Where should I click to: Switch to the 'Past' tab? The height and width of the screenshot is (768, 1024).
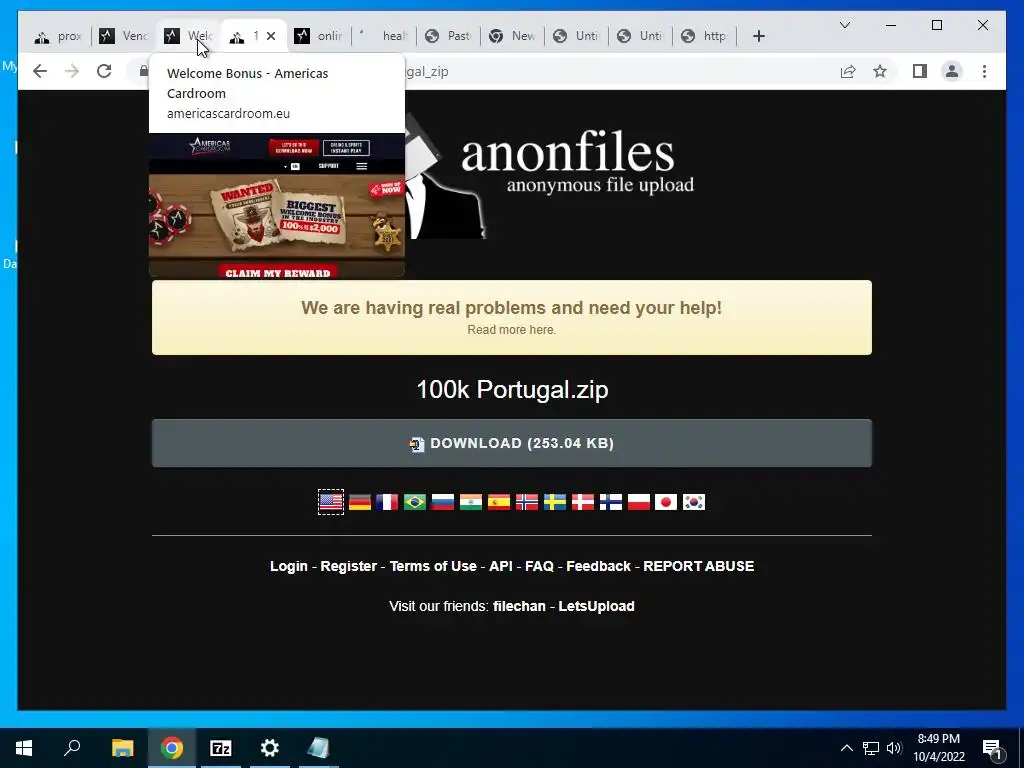447,36
